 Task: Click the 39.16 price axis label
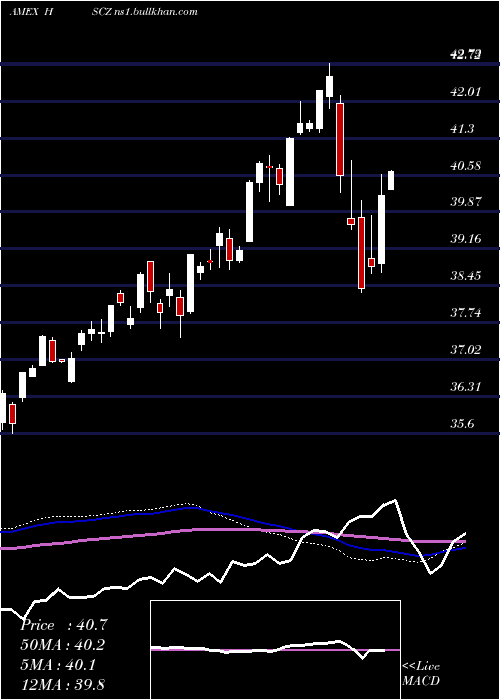pyautogui.click(x=466, y=239)
